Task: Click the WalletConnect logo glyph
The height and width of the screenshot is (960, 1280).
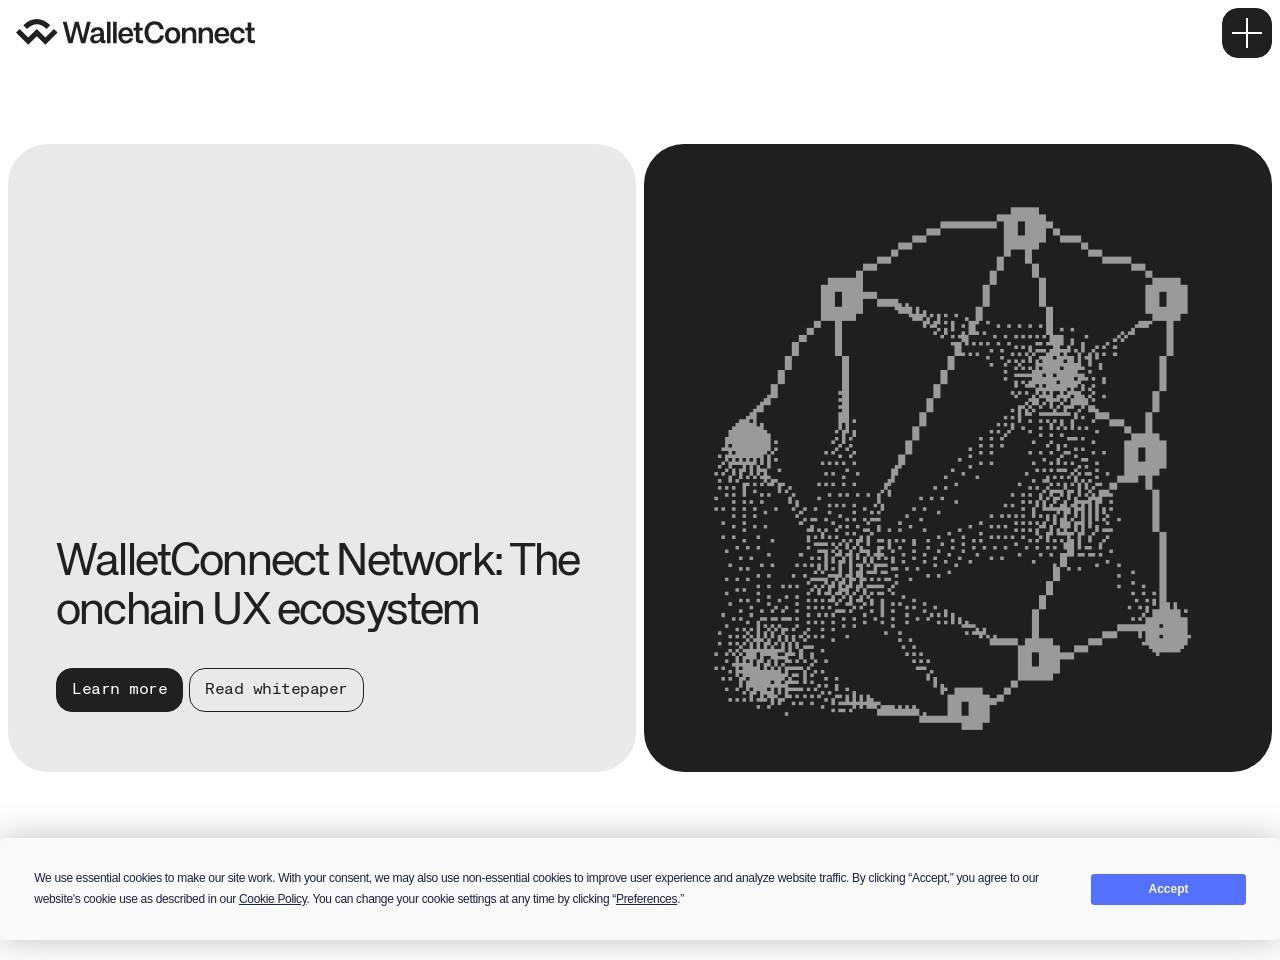Action: click(35, 31)
